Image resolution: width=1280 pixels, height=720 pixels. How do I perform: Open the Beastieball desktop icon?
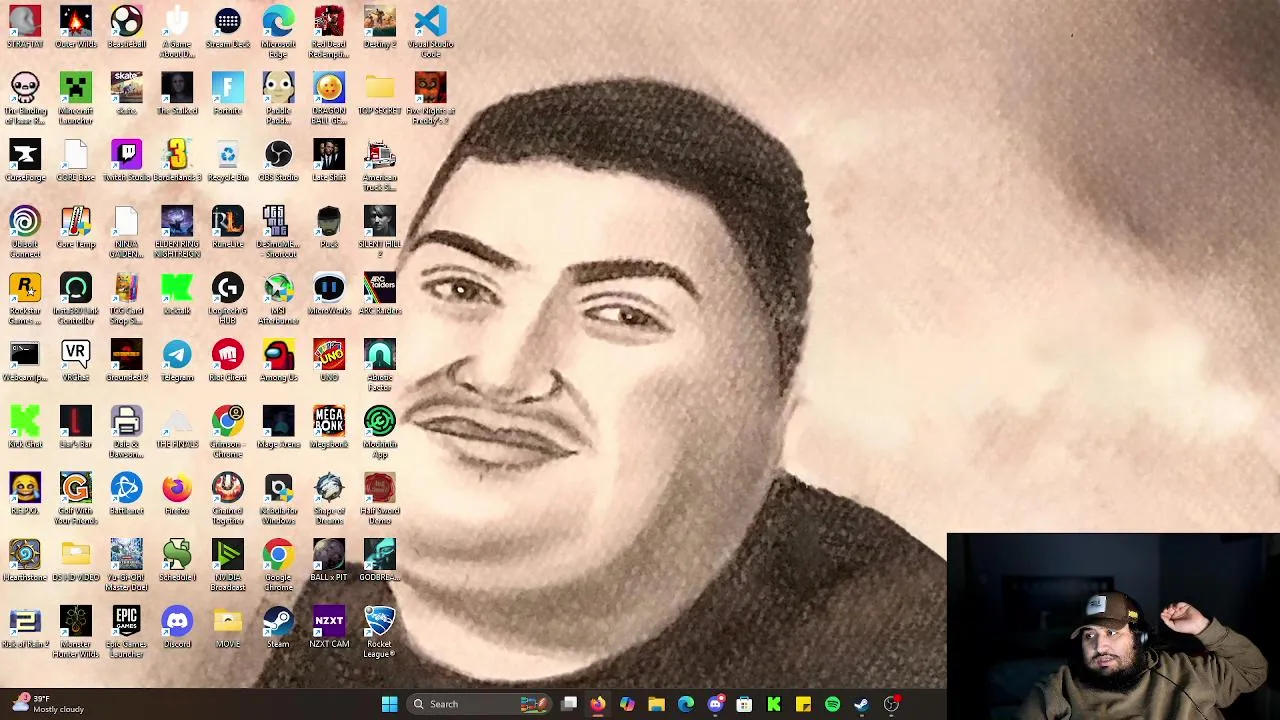(126, 27)
